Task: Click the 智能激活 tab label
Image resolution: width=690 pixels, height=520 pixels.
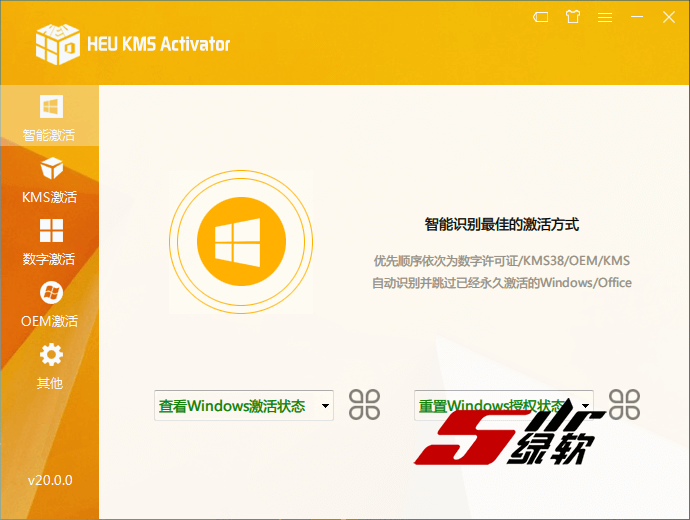Action: [49, 135]
